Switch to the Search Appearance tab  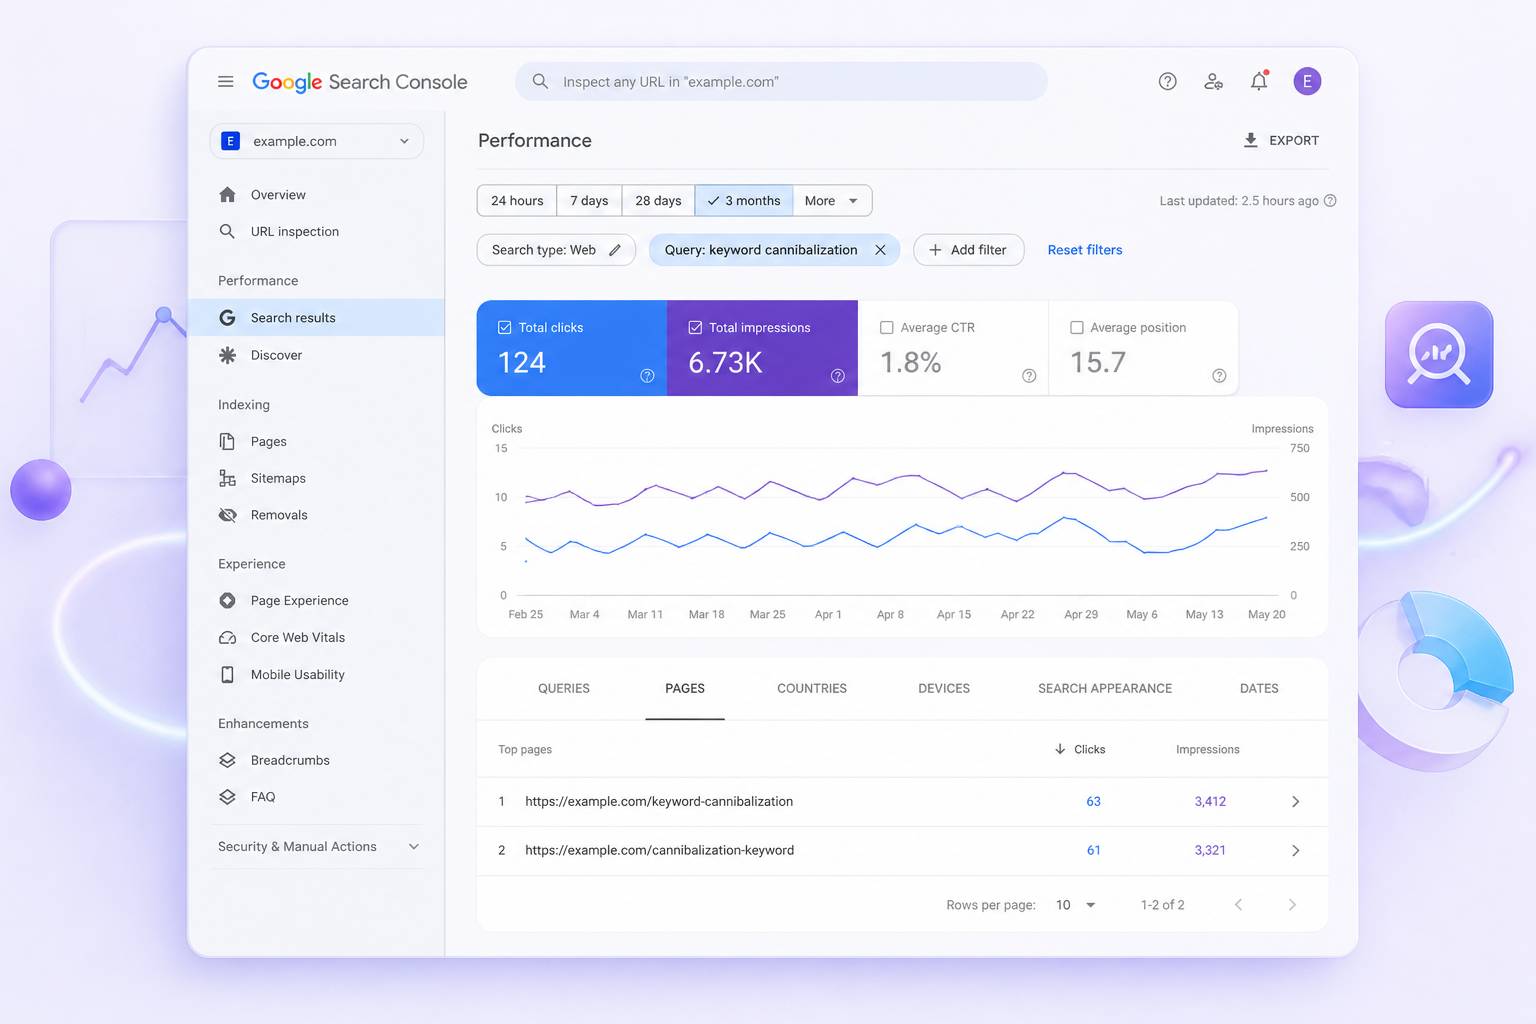click(x=1105, y=688)
